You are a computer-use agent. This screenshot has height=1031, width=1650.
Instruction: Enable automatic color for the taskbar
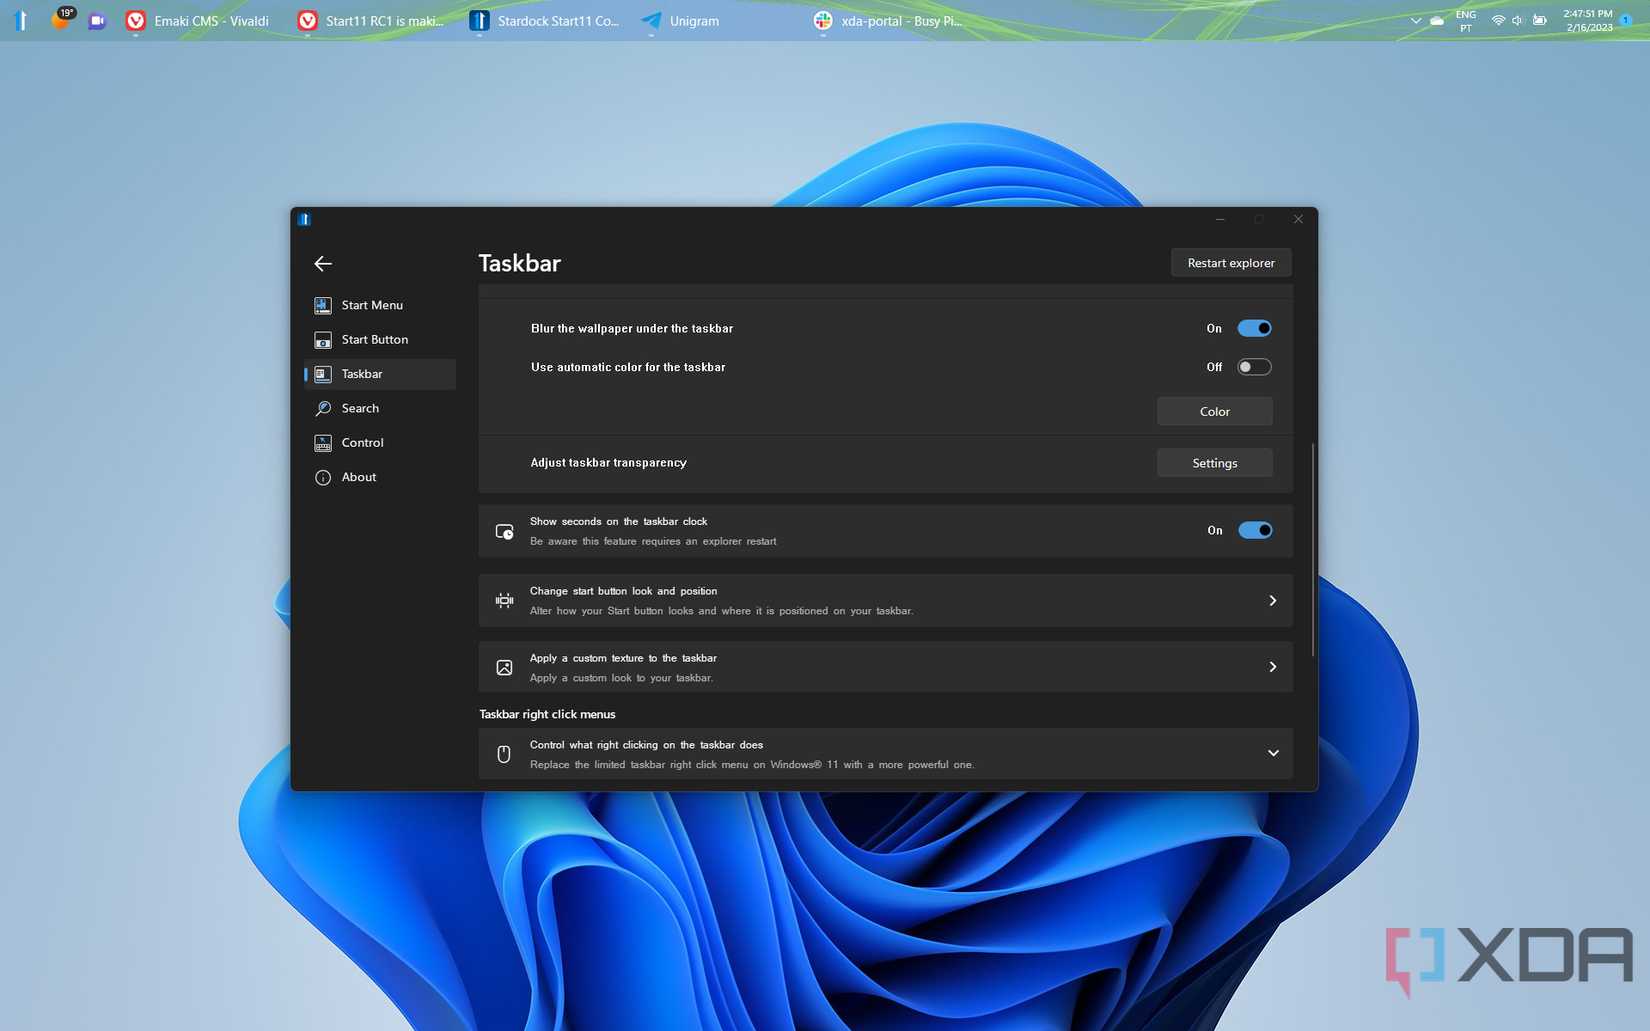point(1255,366)
